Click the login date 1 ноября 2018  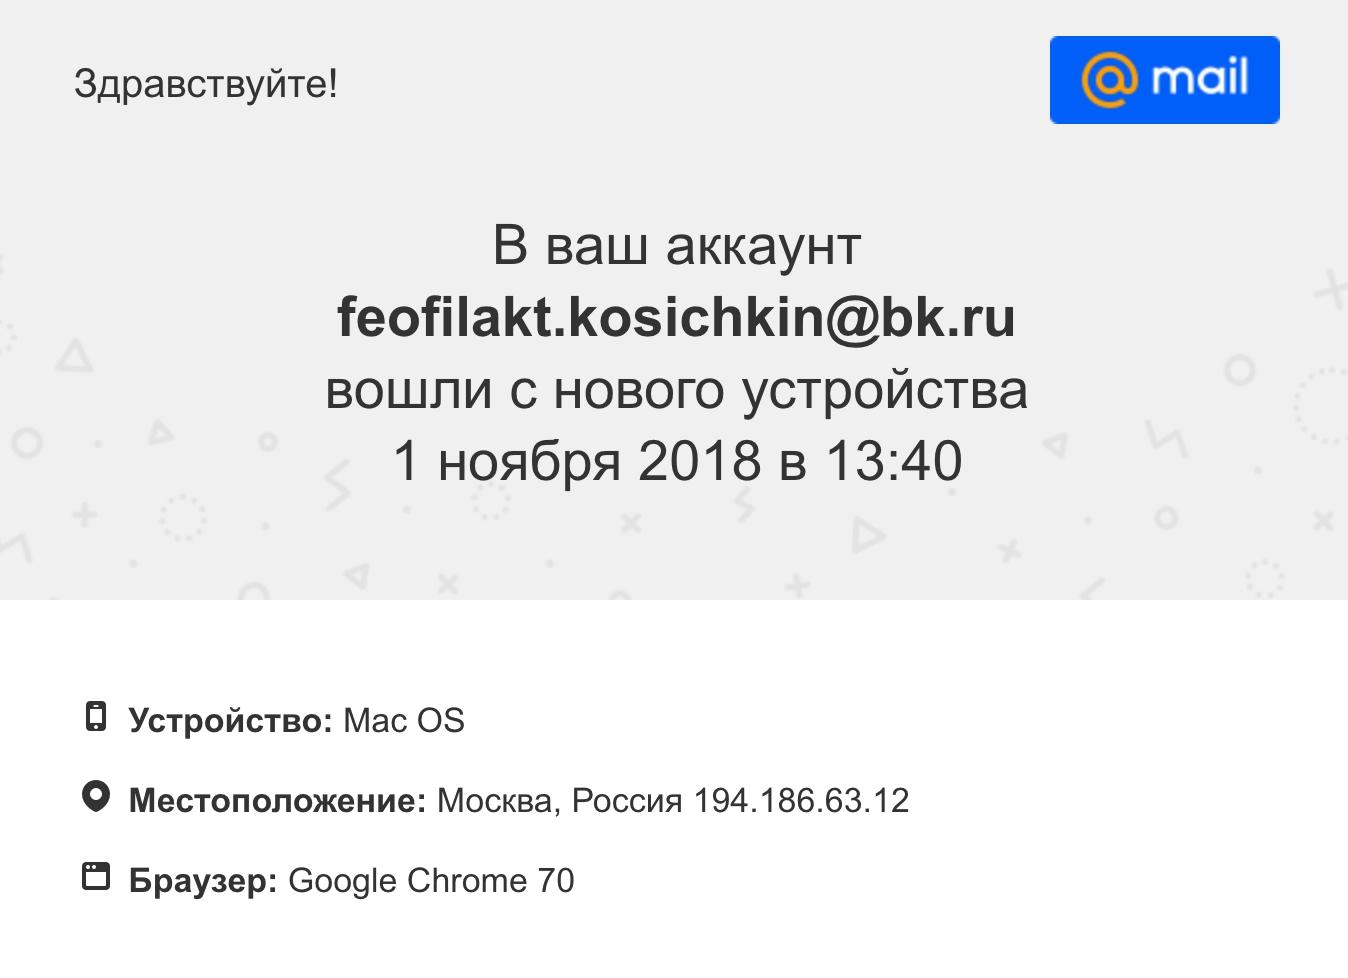click(x=577, y=461)
